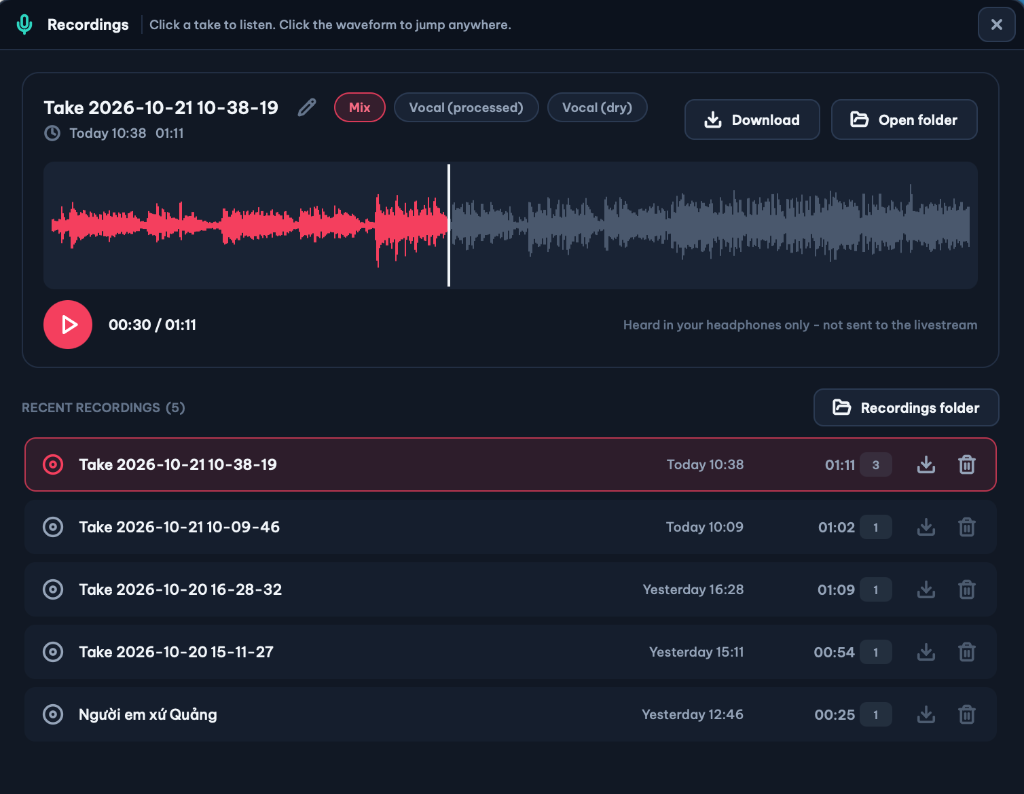Screen dimensions: 1024x794
Task: Click the Download button for the current take
Action: point(752,119)
